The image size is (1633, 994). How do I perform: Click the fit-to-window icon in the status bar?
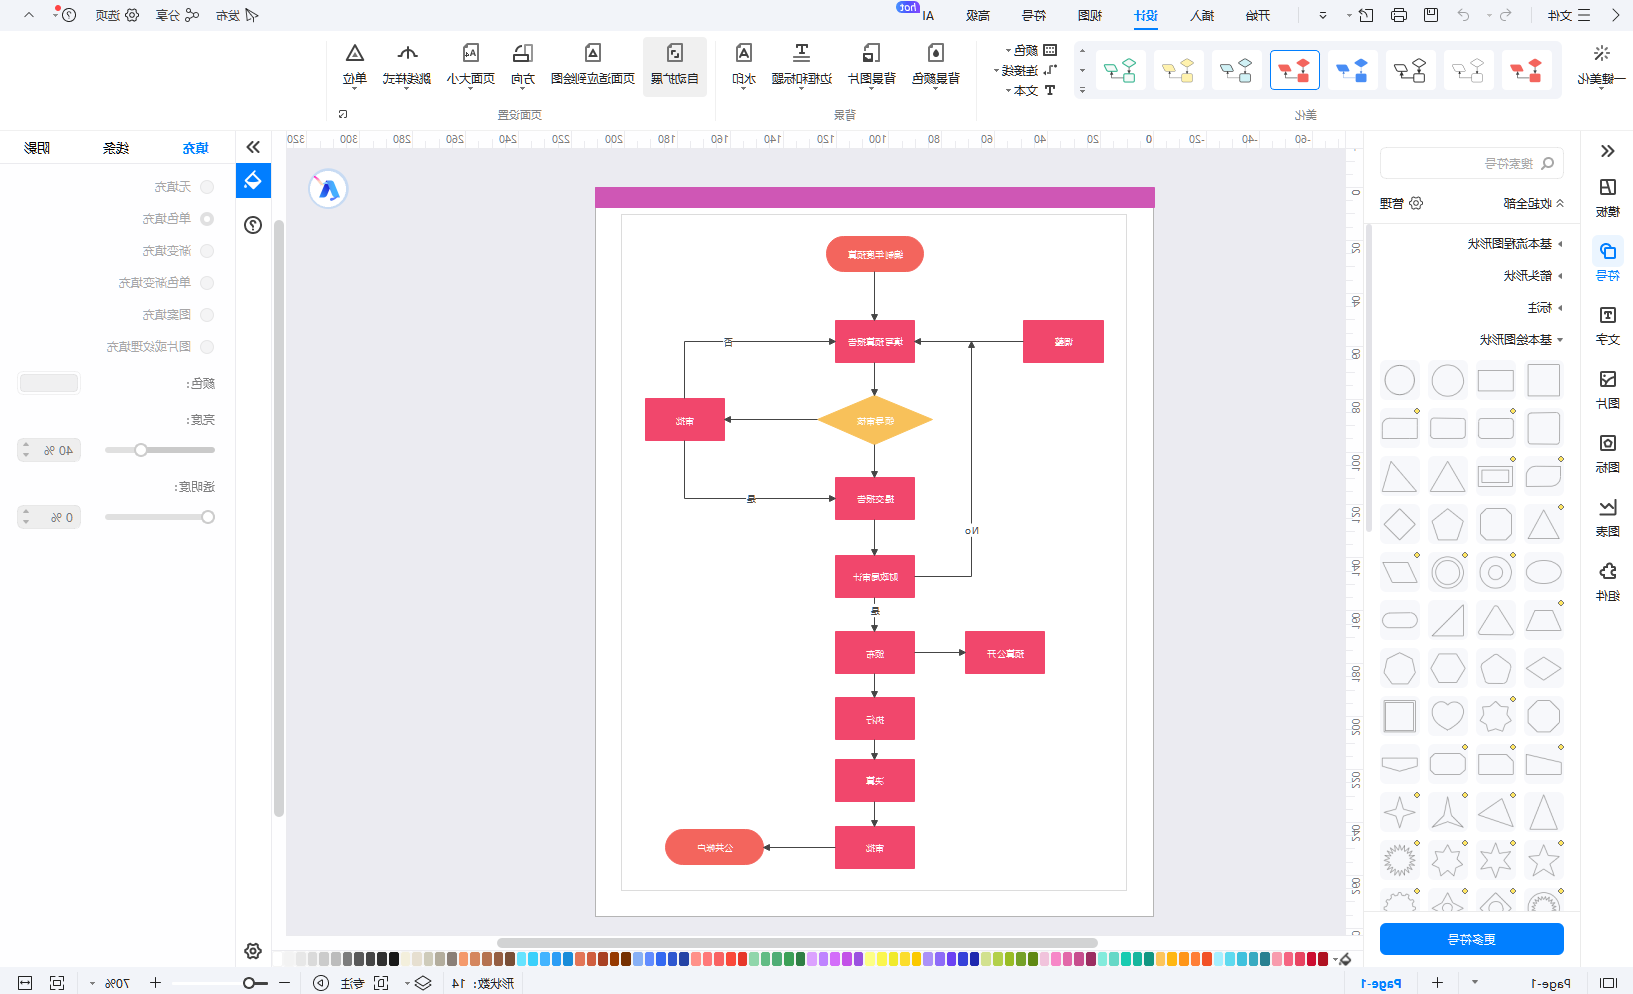[x=57, y=983]
